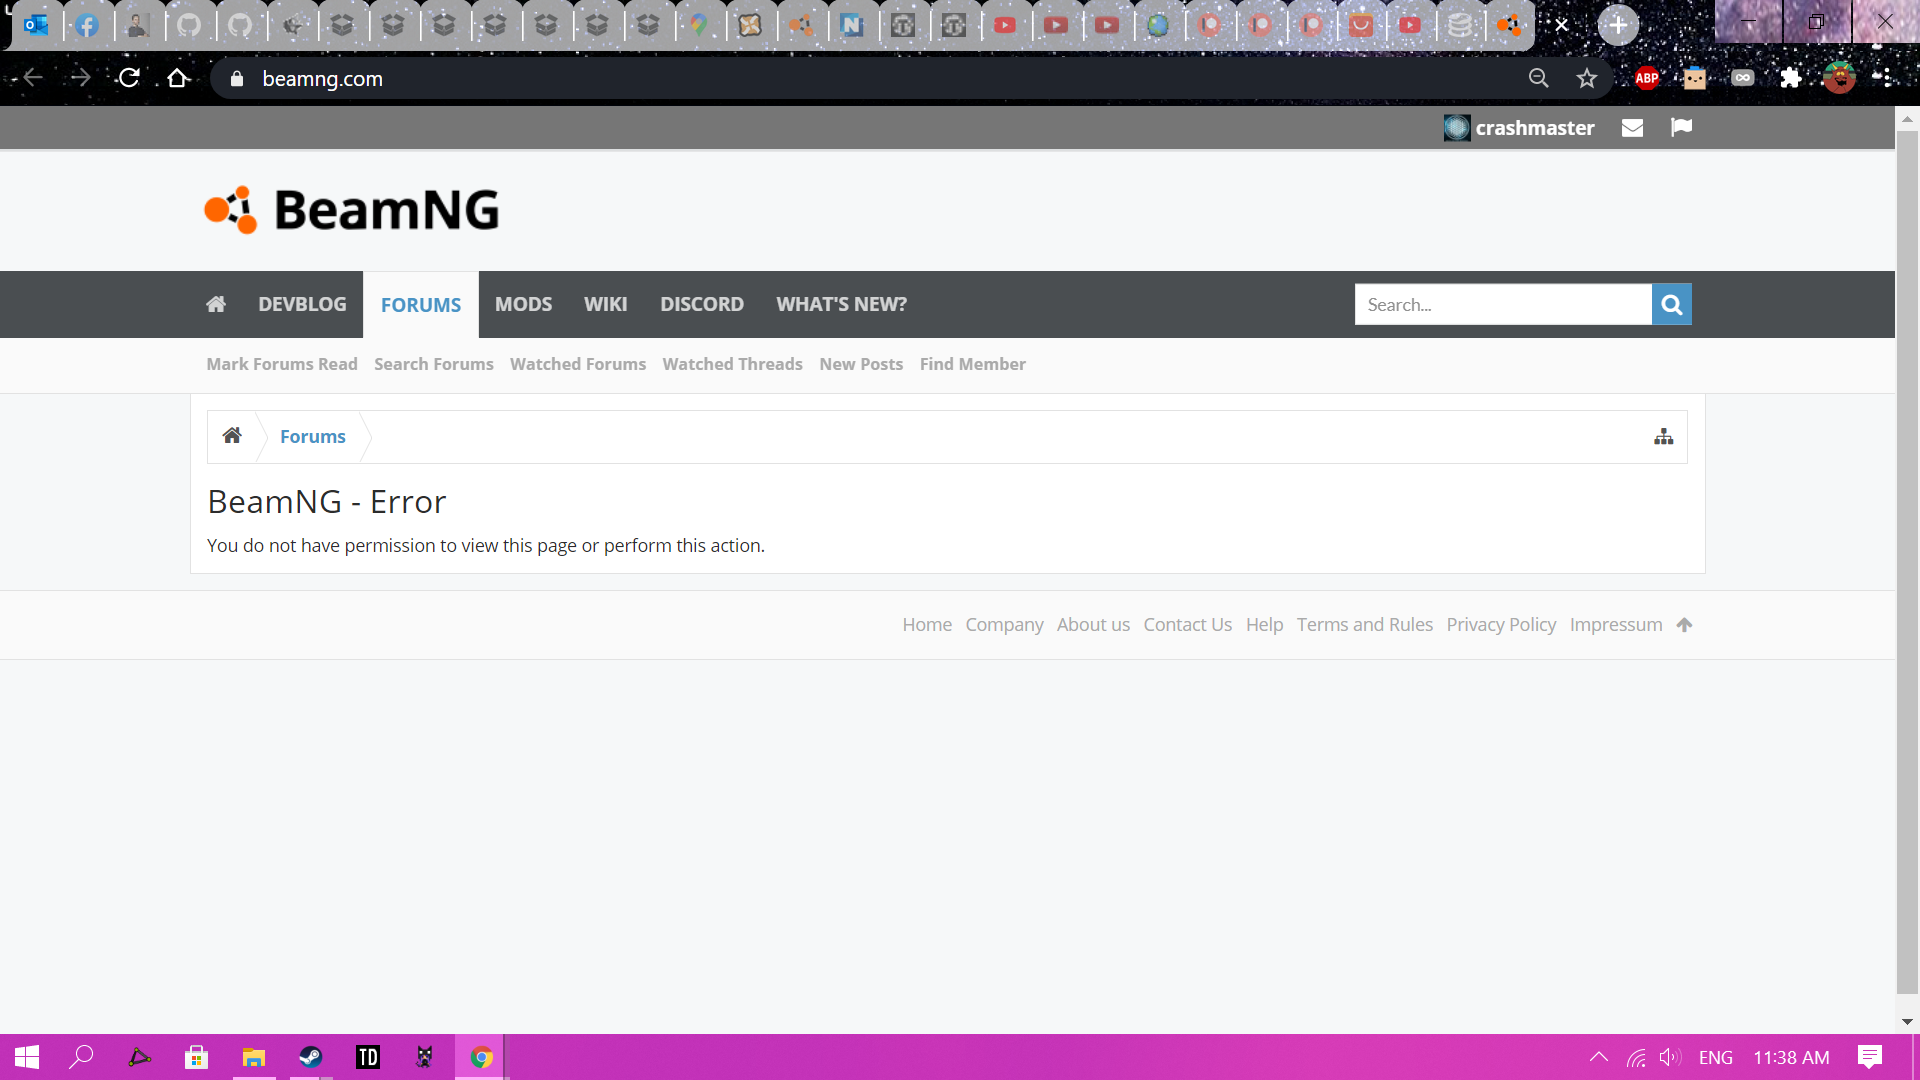Click the browser back arrow
Screen dimensions: 1920x1080
tap(33, 78)
